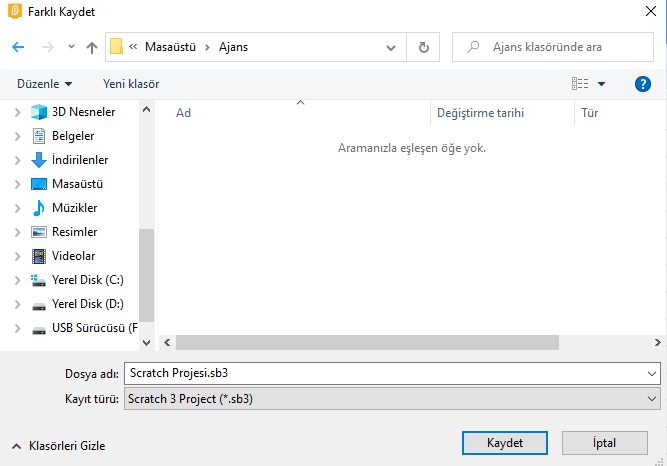The width and height of the screenshot is (667, 466).
Task: Click the file list horizontal scrollbar thumb
Action: coord(368,343)
